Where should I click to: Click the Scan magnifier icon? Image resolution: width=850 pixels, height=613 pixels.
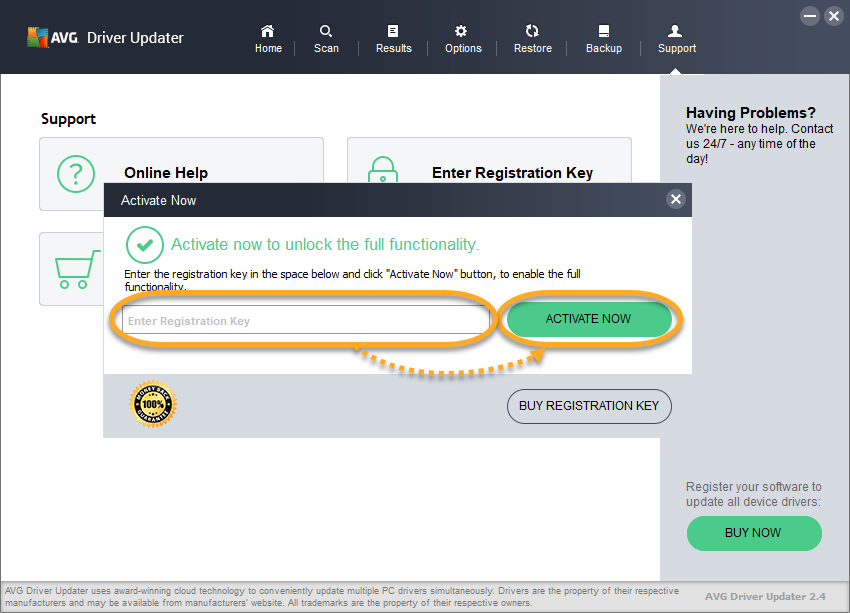(x=326, y=31)
